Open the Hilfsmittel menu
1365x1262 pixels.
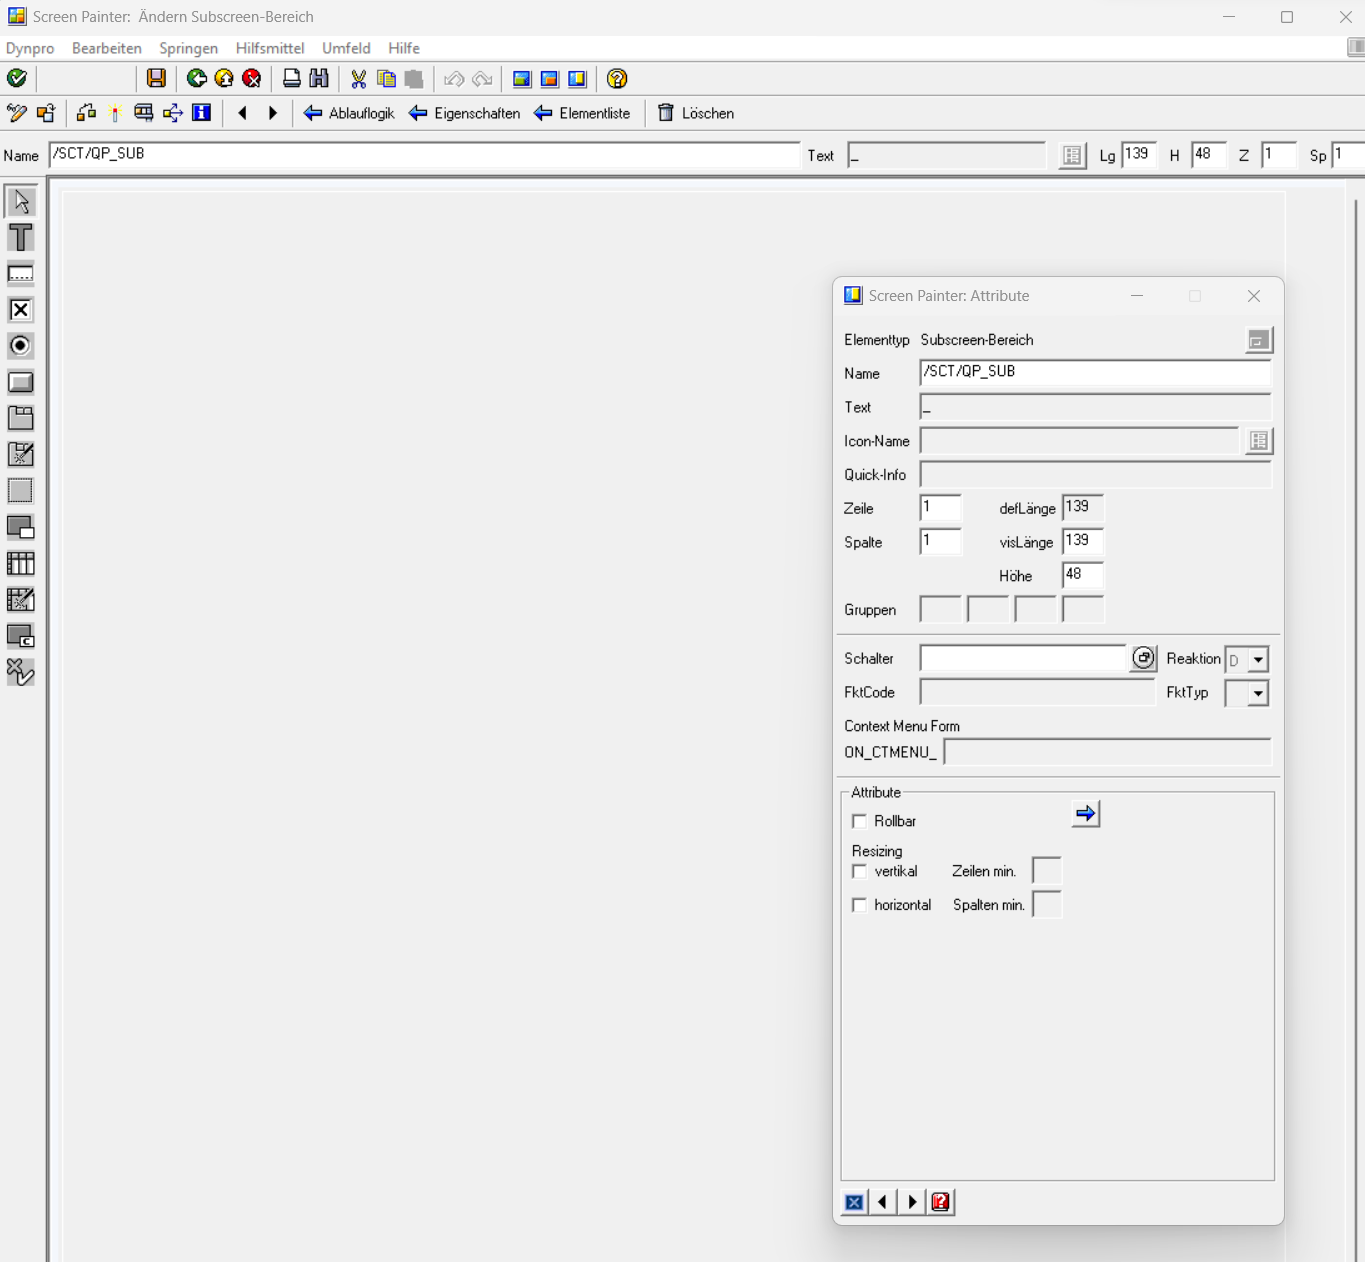click(270, 48)
